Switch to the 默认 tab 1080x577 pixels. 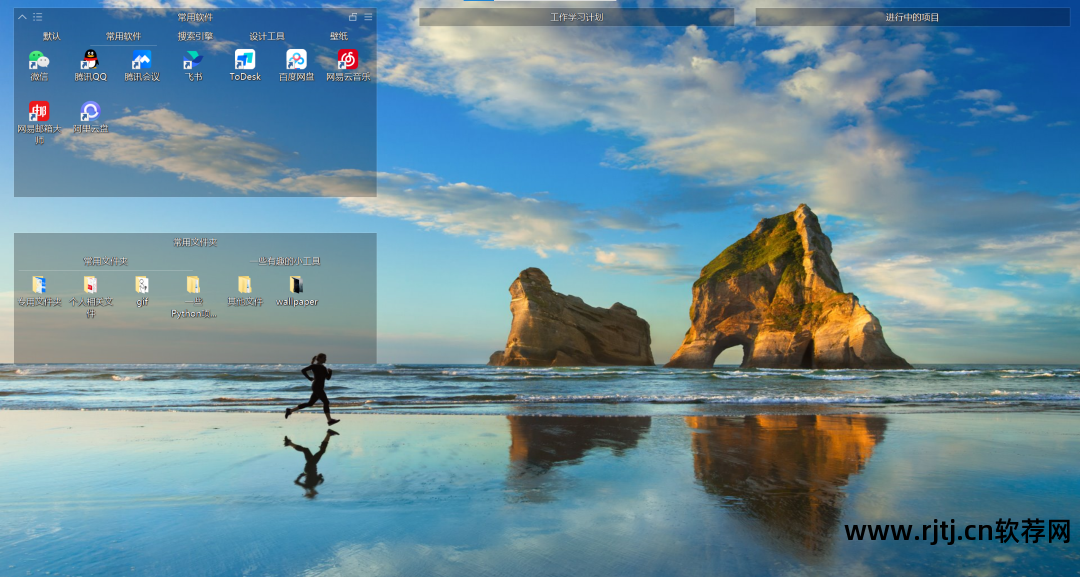click(51, 36)
